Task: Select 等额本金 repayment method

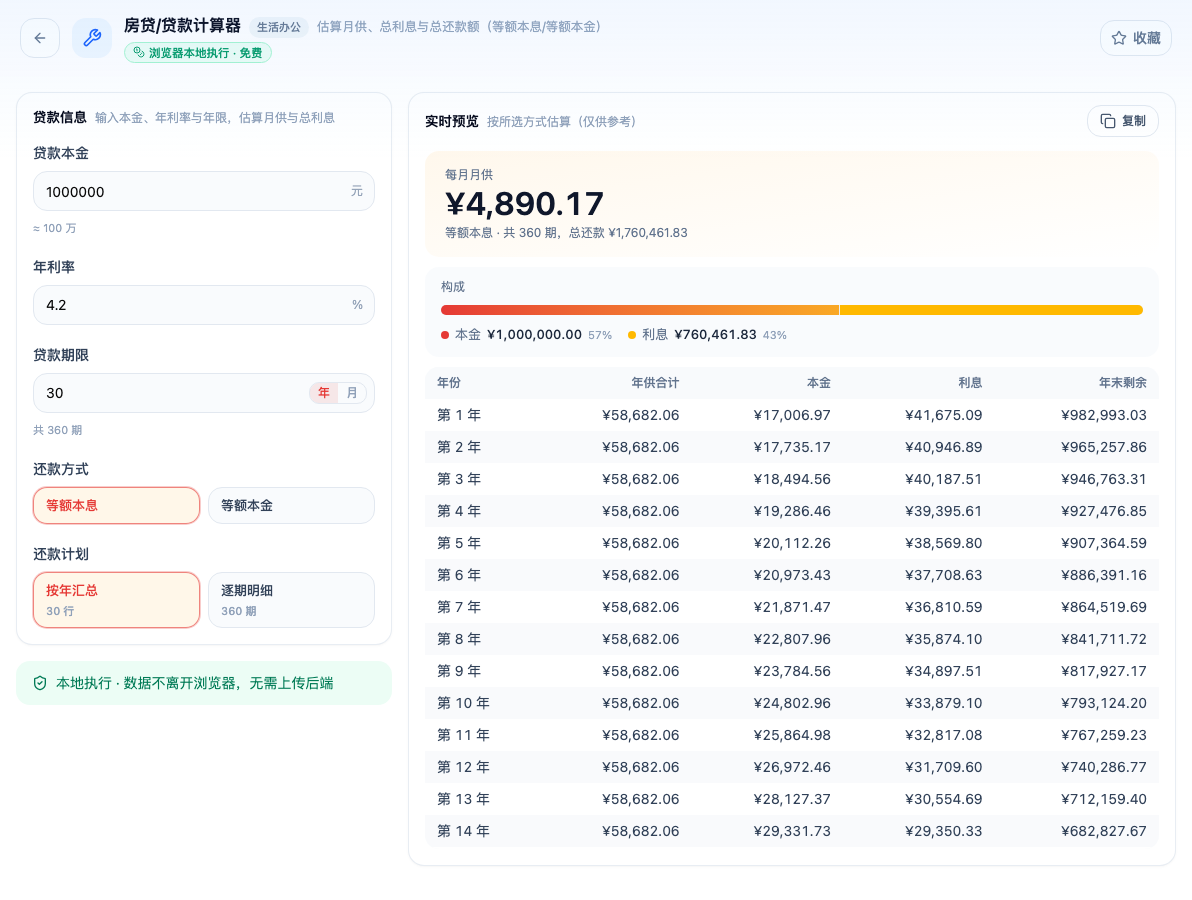Action: pyautogui.click(x=291, y=505)
